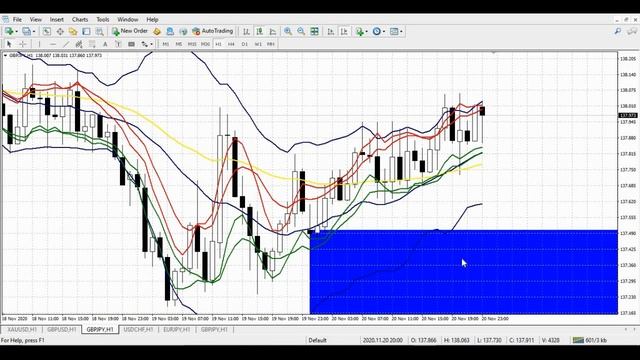Open the yellow MetaEditor icon

(x=157, y=31)
